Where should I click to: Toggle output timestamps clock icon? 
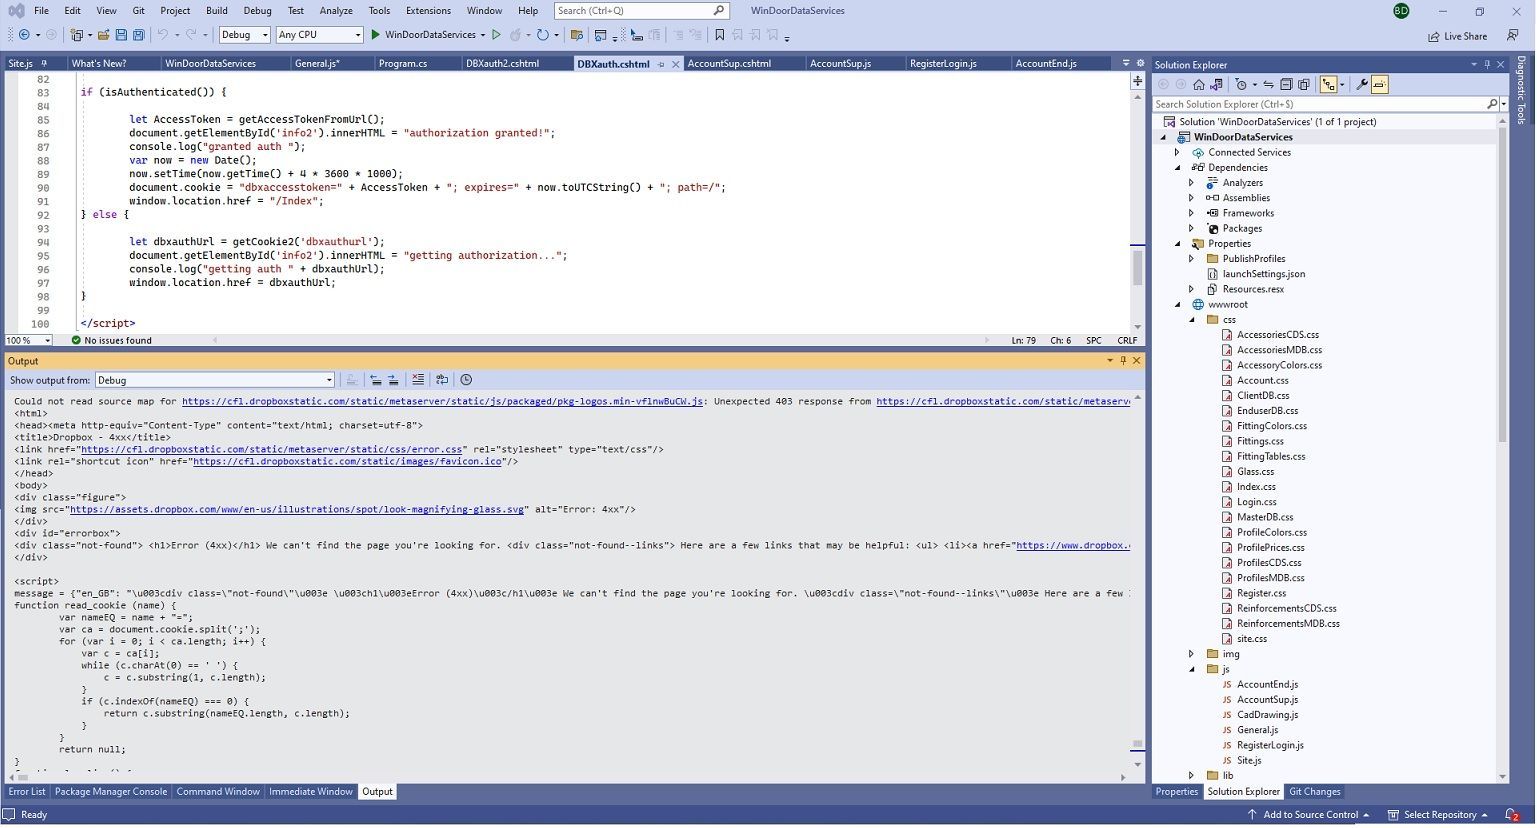click(x=466, y=380)
